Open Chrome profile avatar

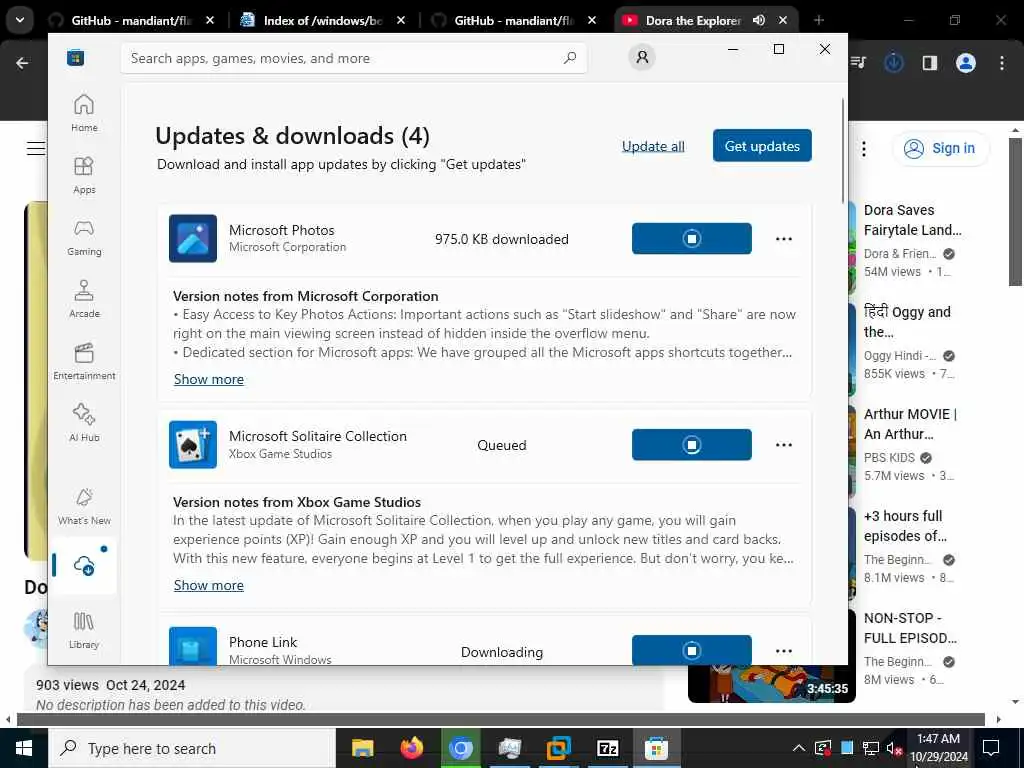(966, 63)
